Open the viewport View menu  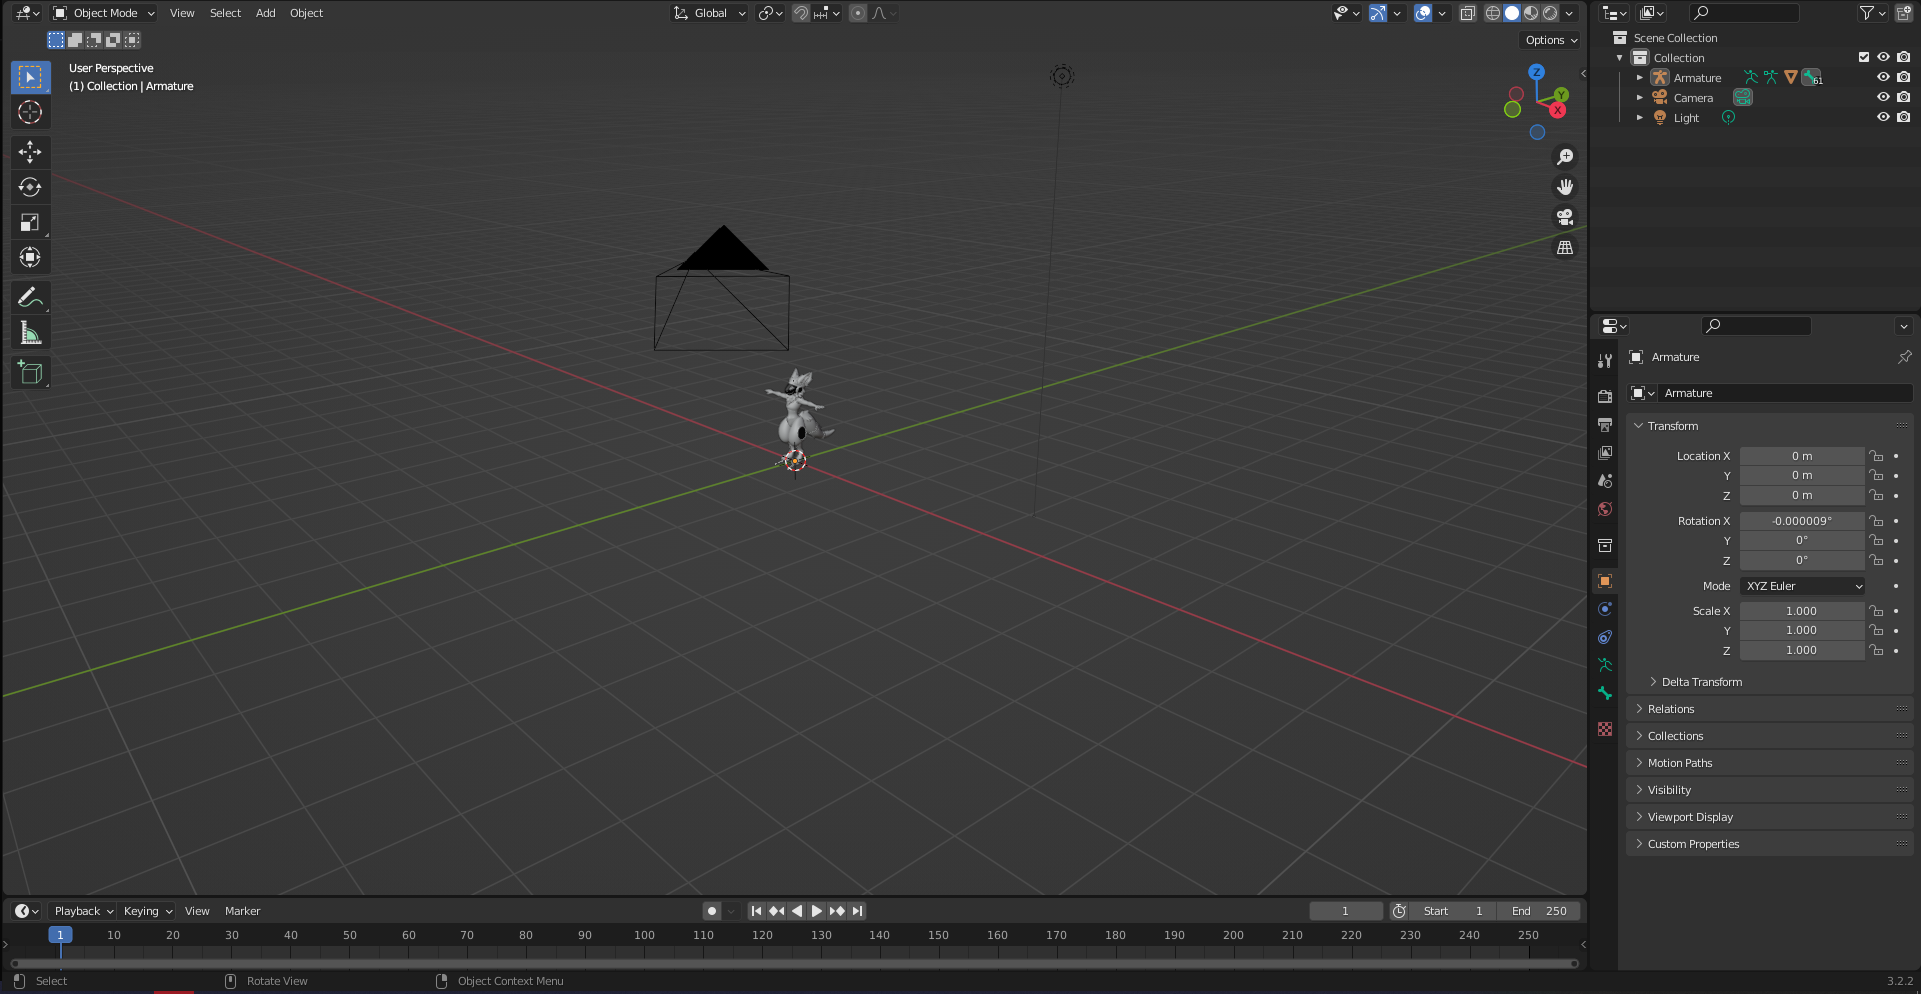tap(182, 13)
